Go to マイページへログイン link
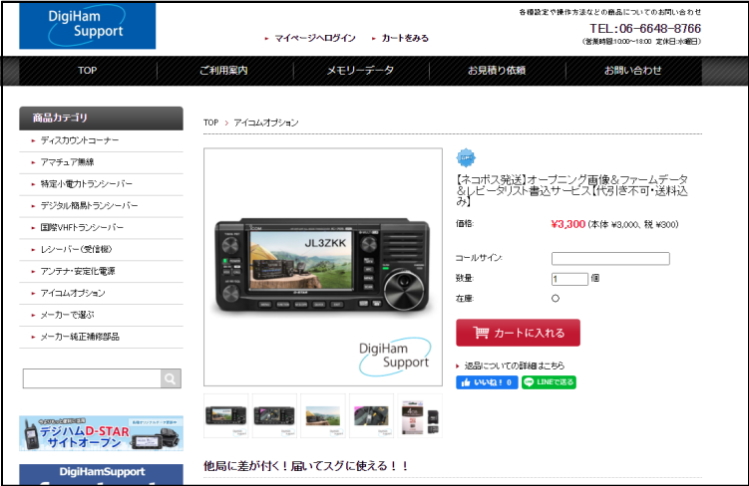749x486 pixels. coord(315,38)
